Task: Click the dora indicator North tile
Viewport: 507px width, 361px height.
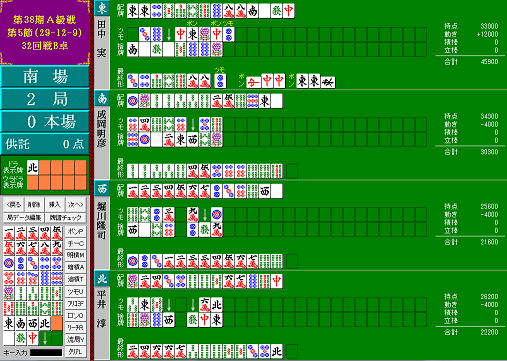Action: click(x=33, y=167)
